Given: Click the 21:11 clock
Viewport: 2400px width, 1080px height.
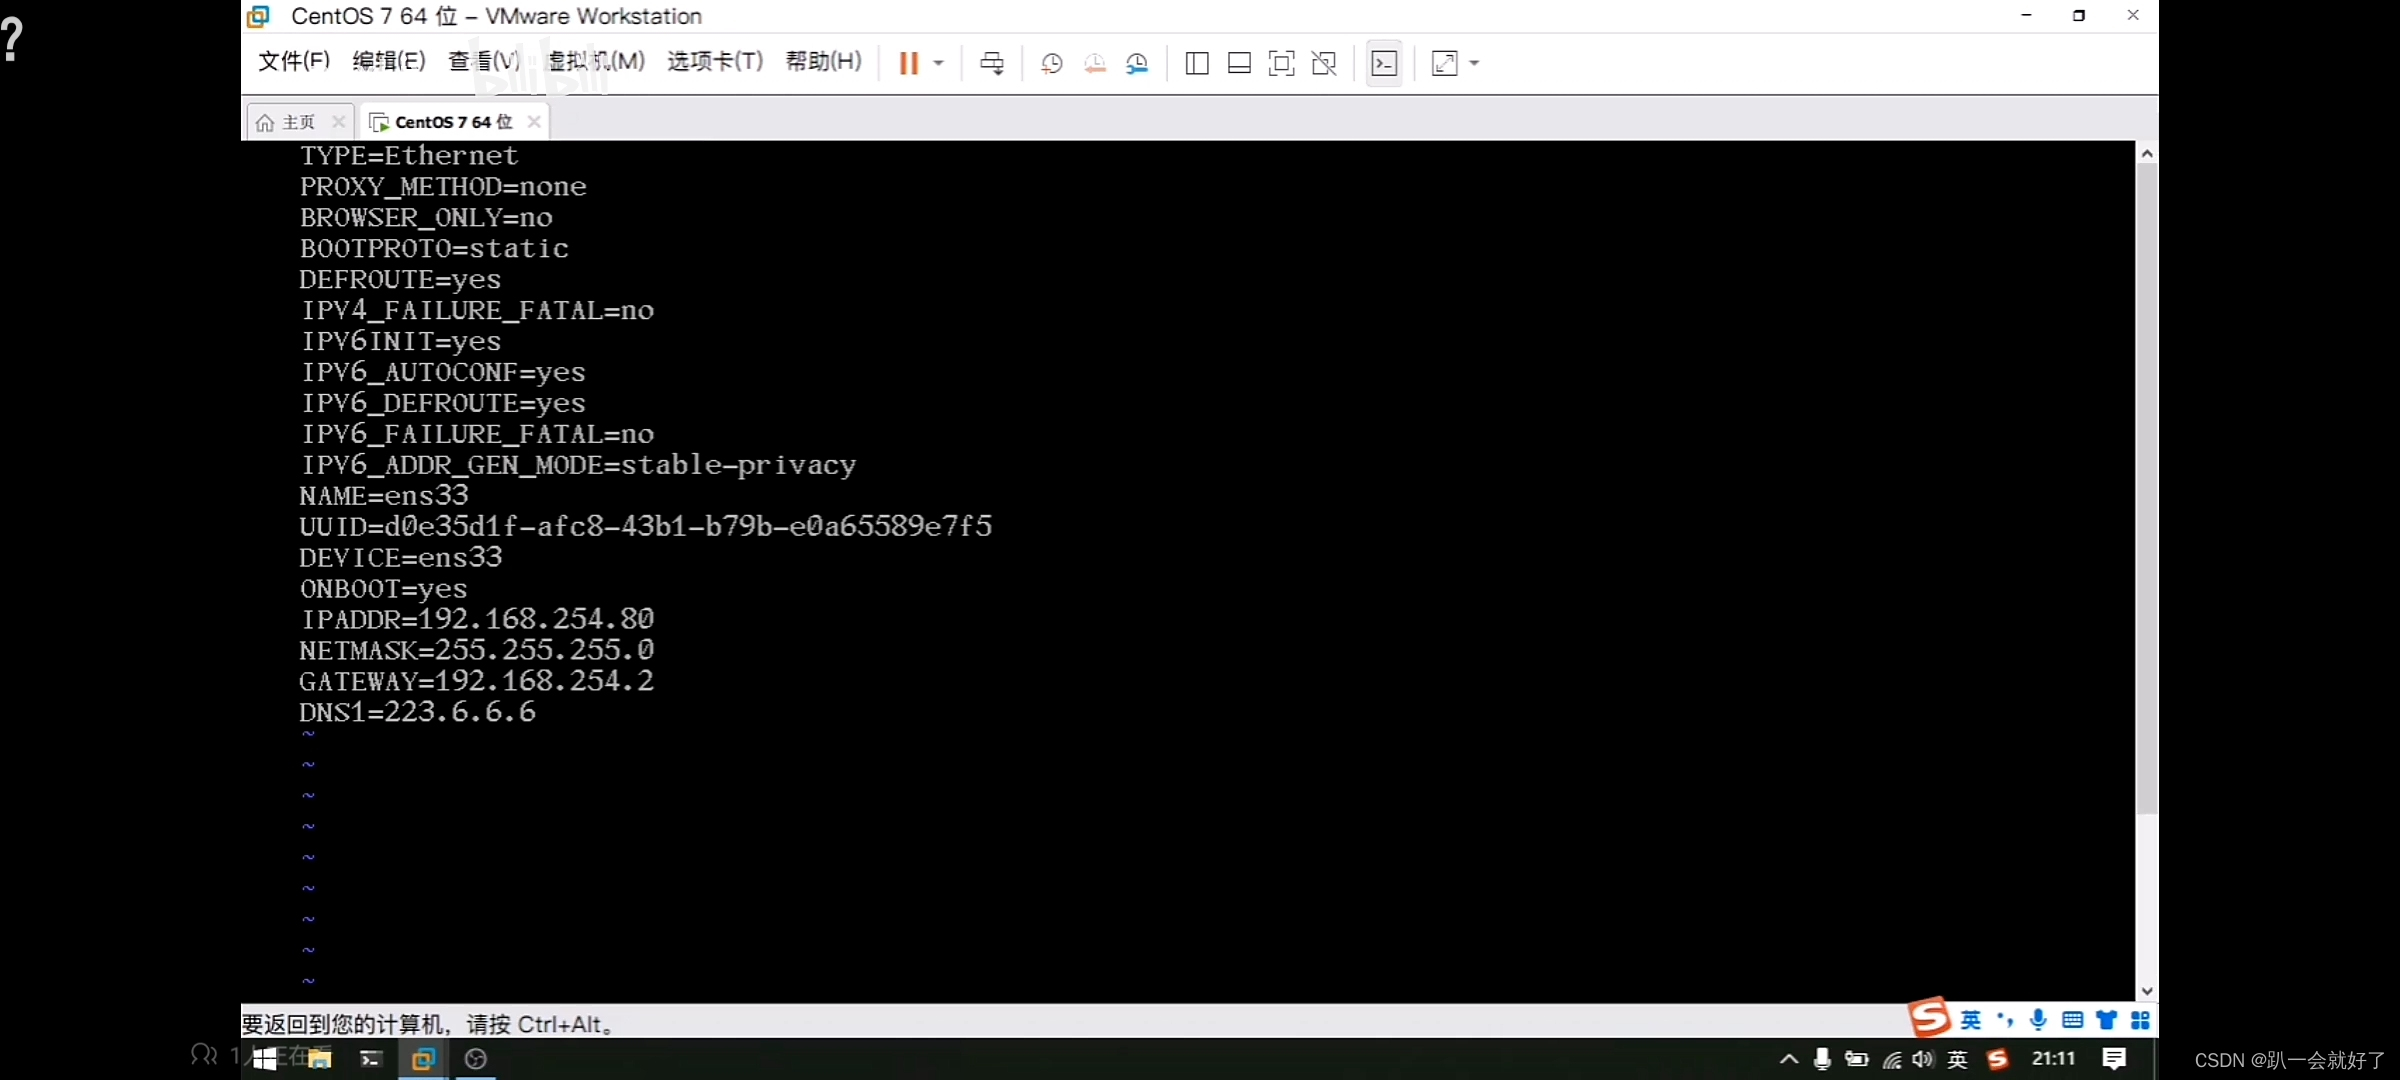Looking at the screenshot, I should tap(2054, 1058).
